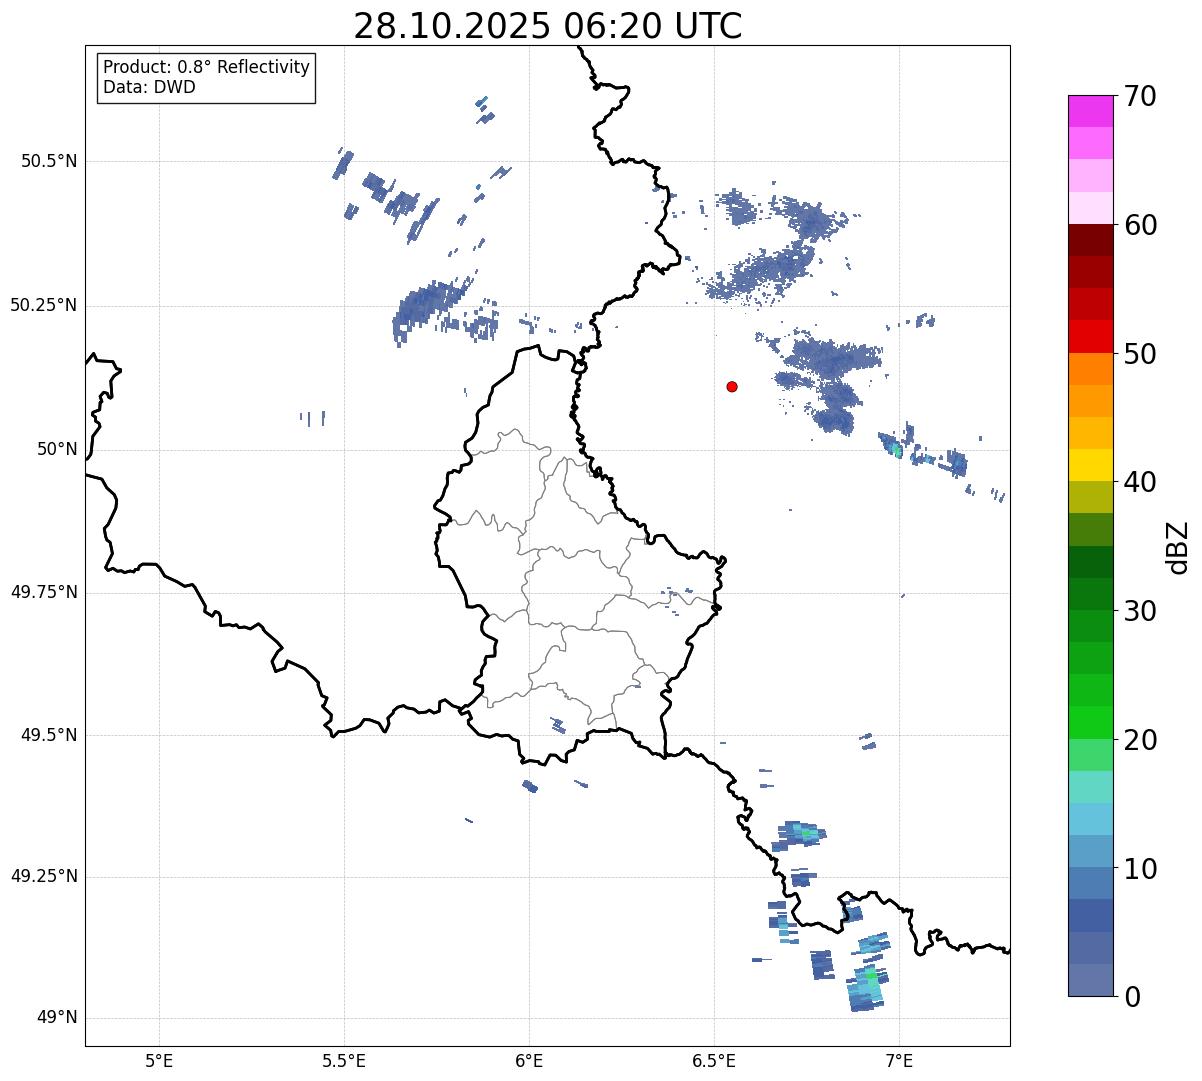Image resolution: width=1202 pixels, height=1081 pixels.
Task: Click the "Data: DWD" legend text
Action: pyautogui.click(x=149, y=87)
